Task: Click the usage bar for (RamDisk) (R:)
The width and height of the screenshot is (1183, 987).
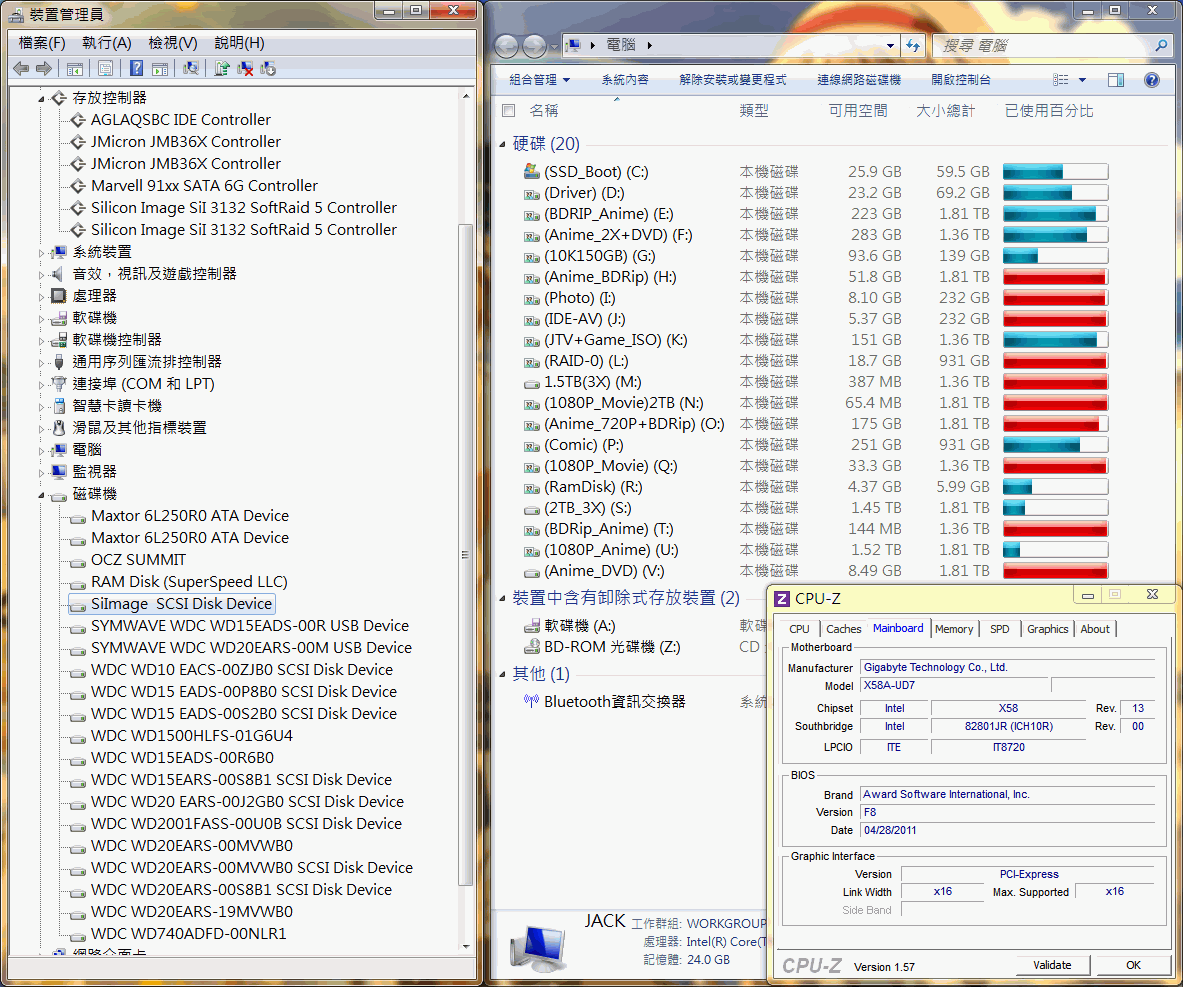Action: tap(1055, 487)
